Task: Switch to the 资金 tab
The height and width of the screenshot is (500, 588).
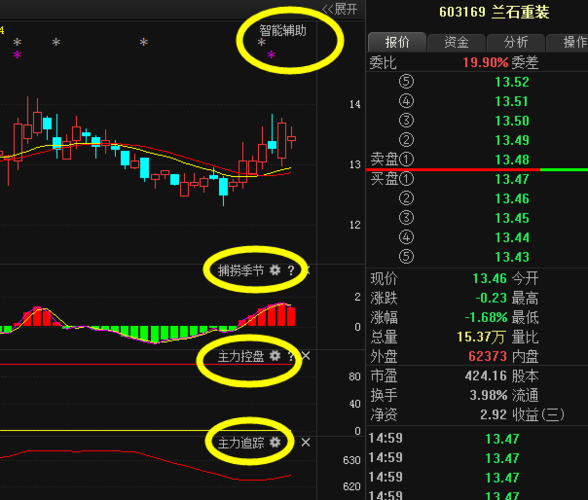Action: 456,42
